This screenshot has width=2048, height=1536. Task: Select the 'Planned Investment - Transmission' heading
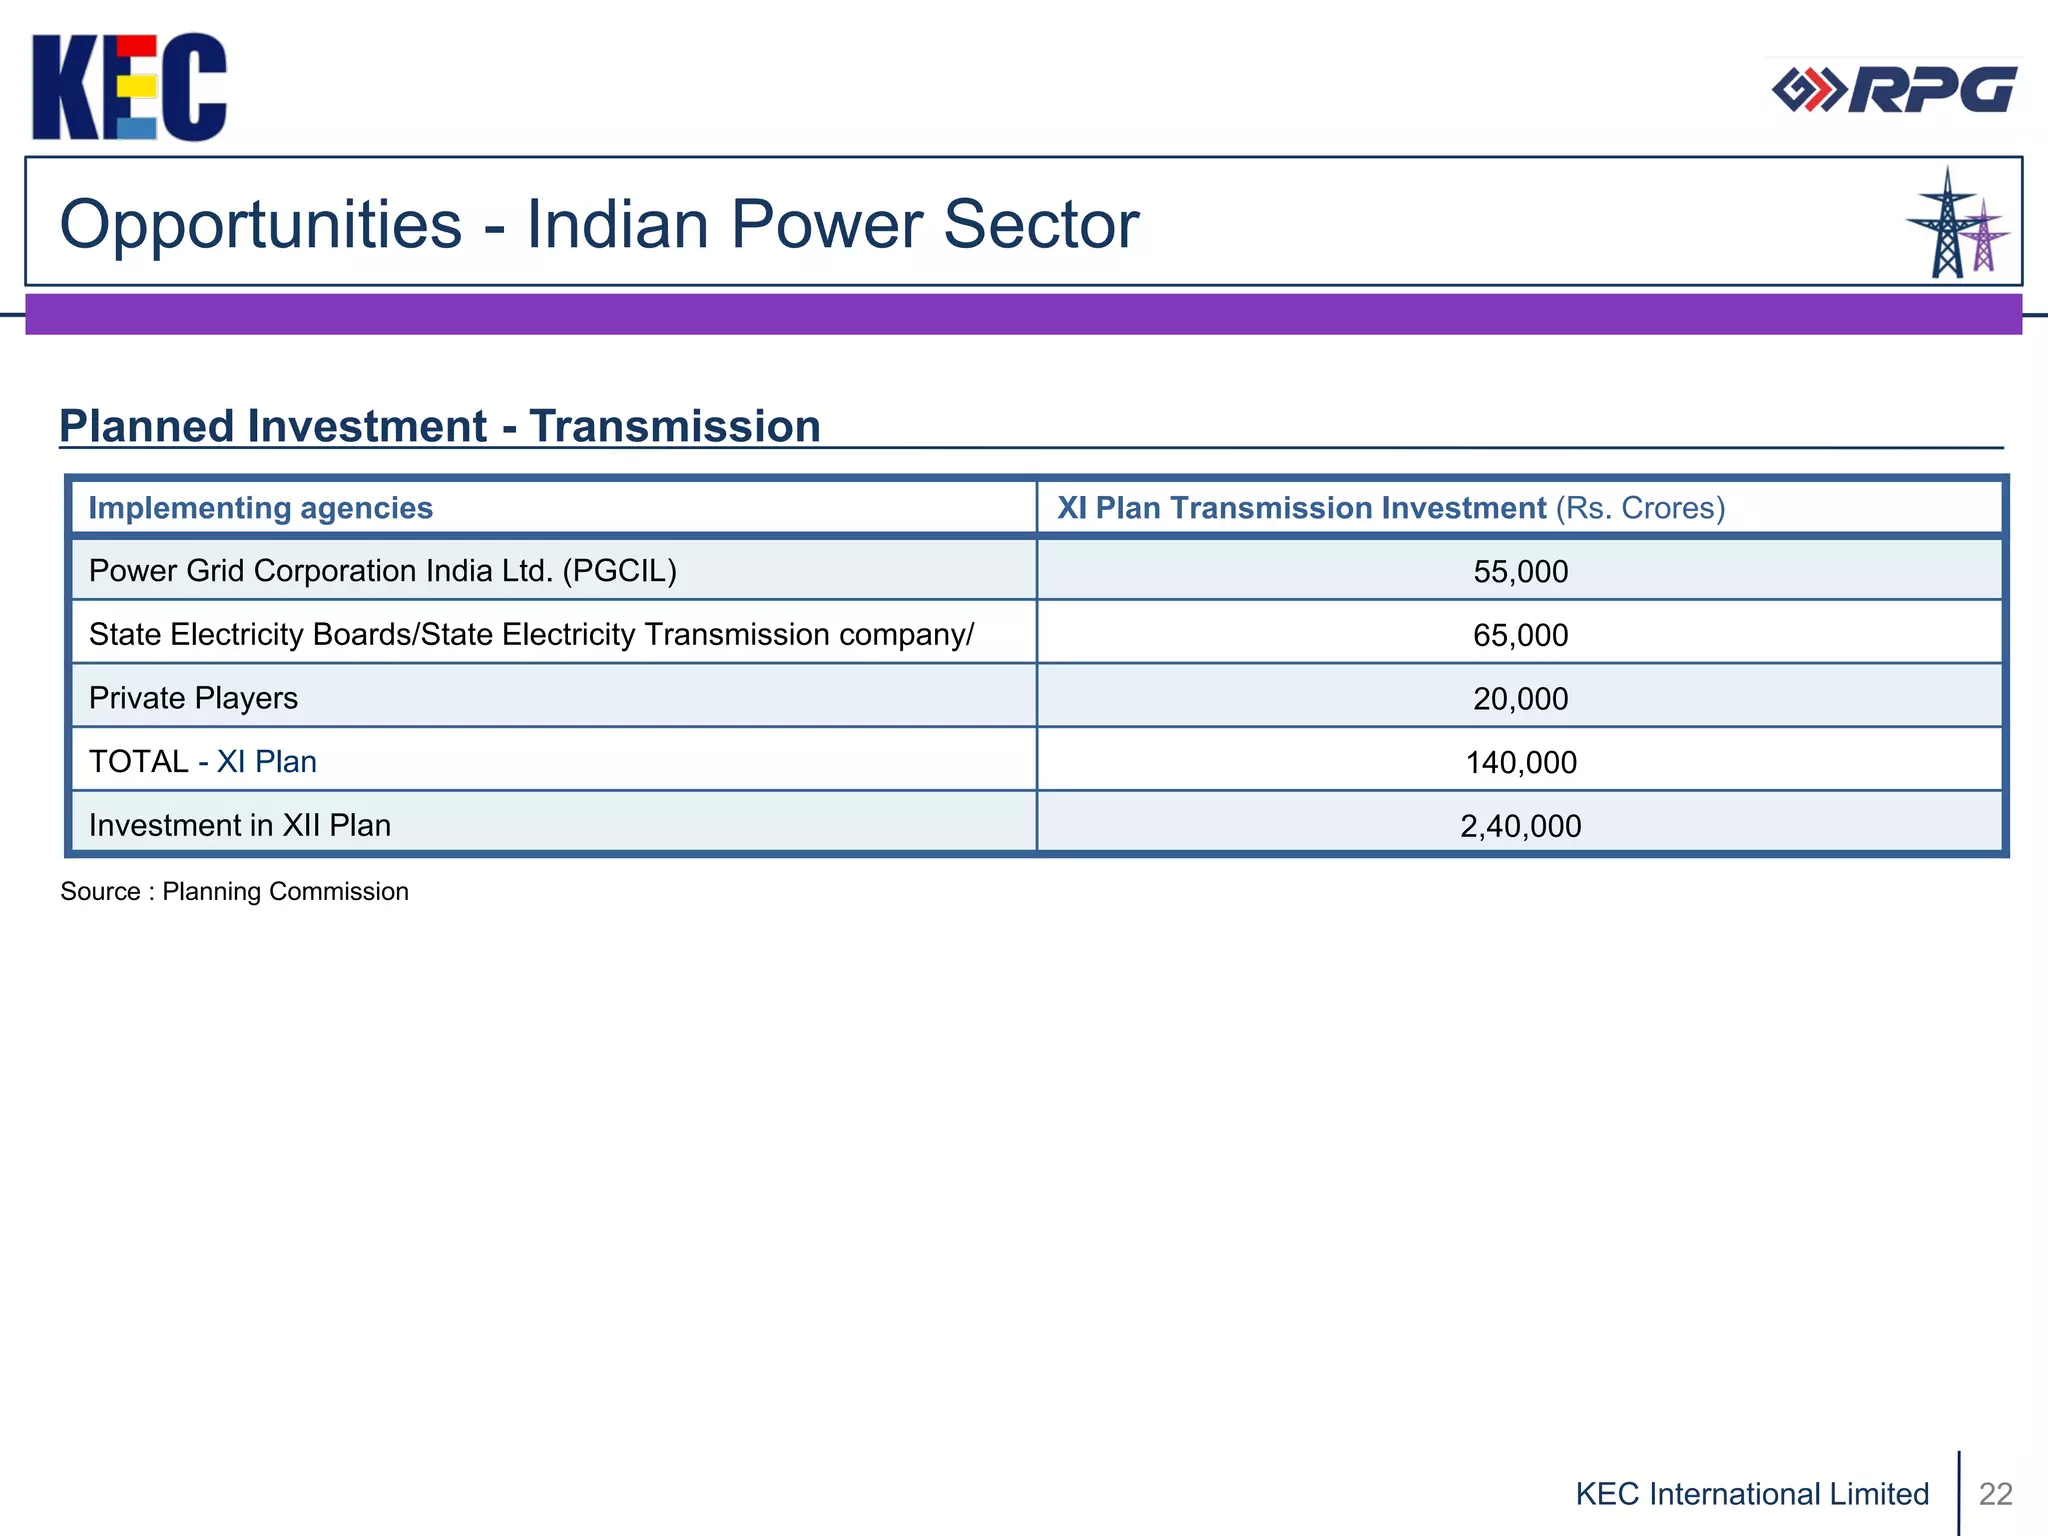click(x=440, y=426)
